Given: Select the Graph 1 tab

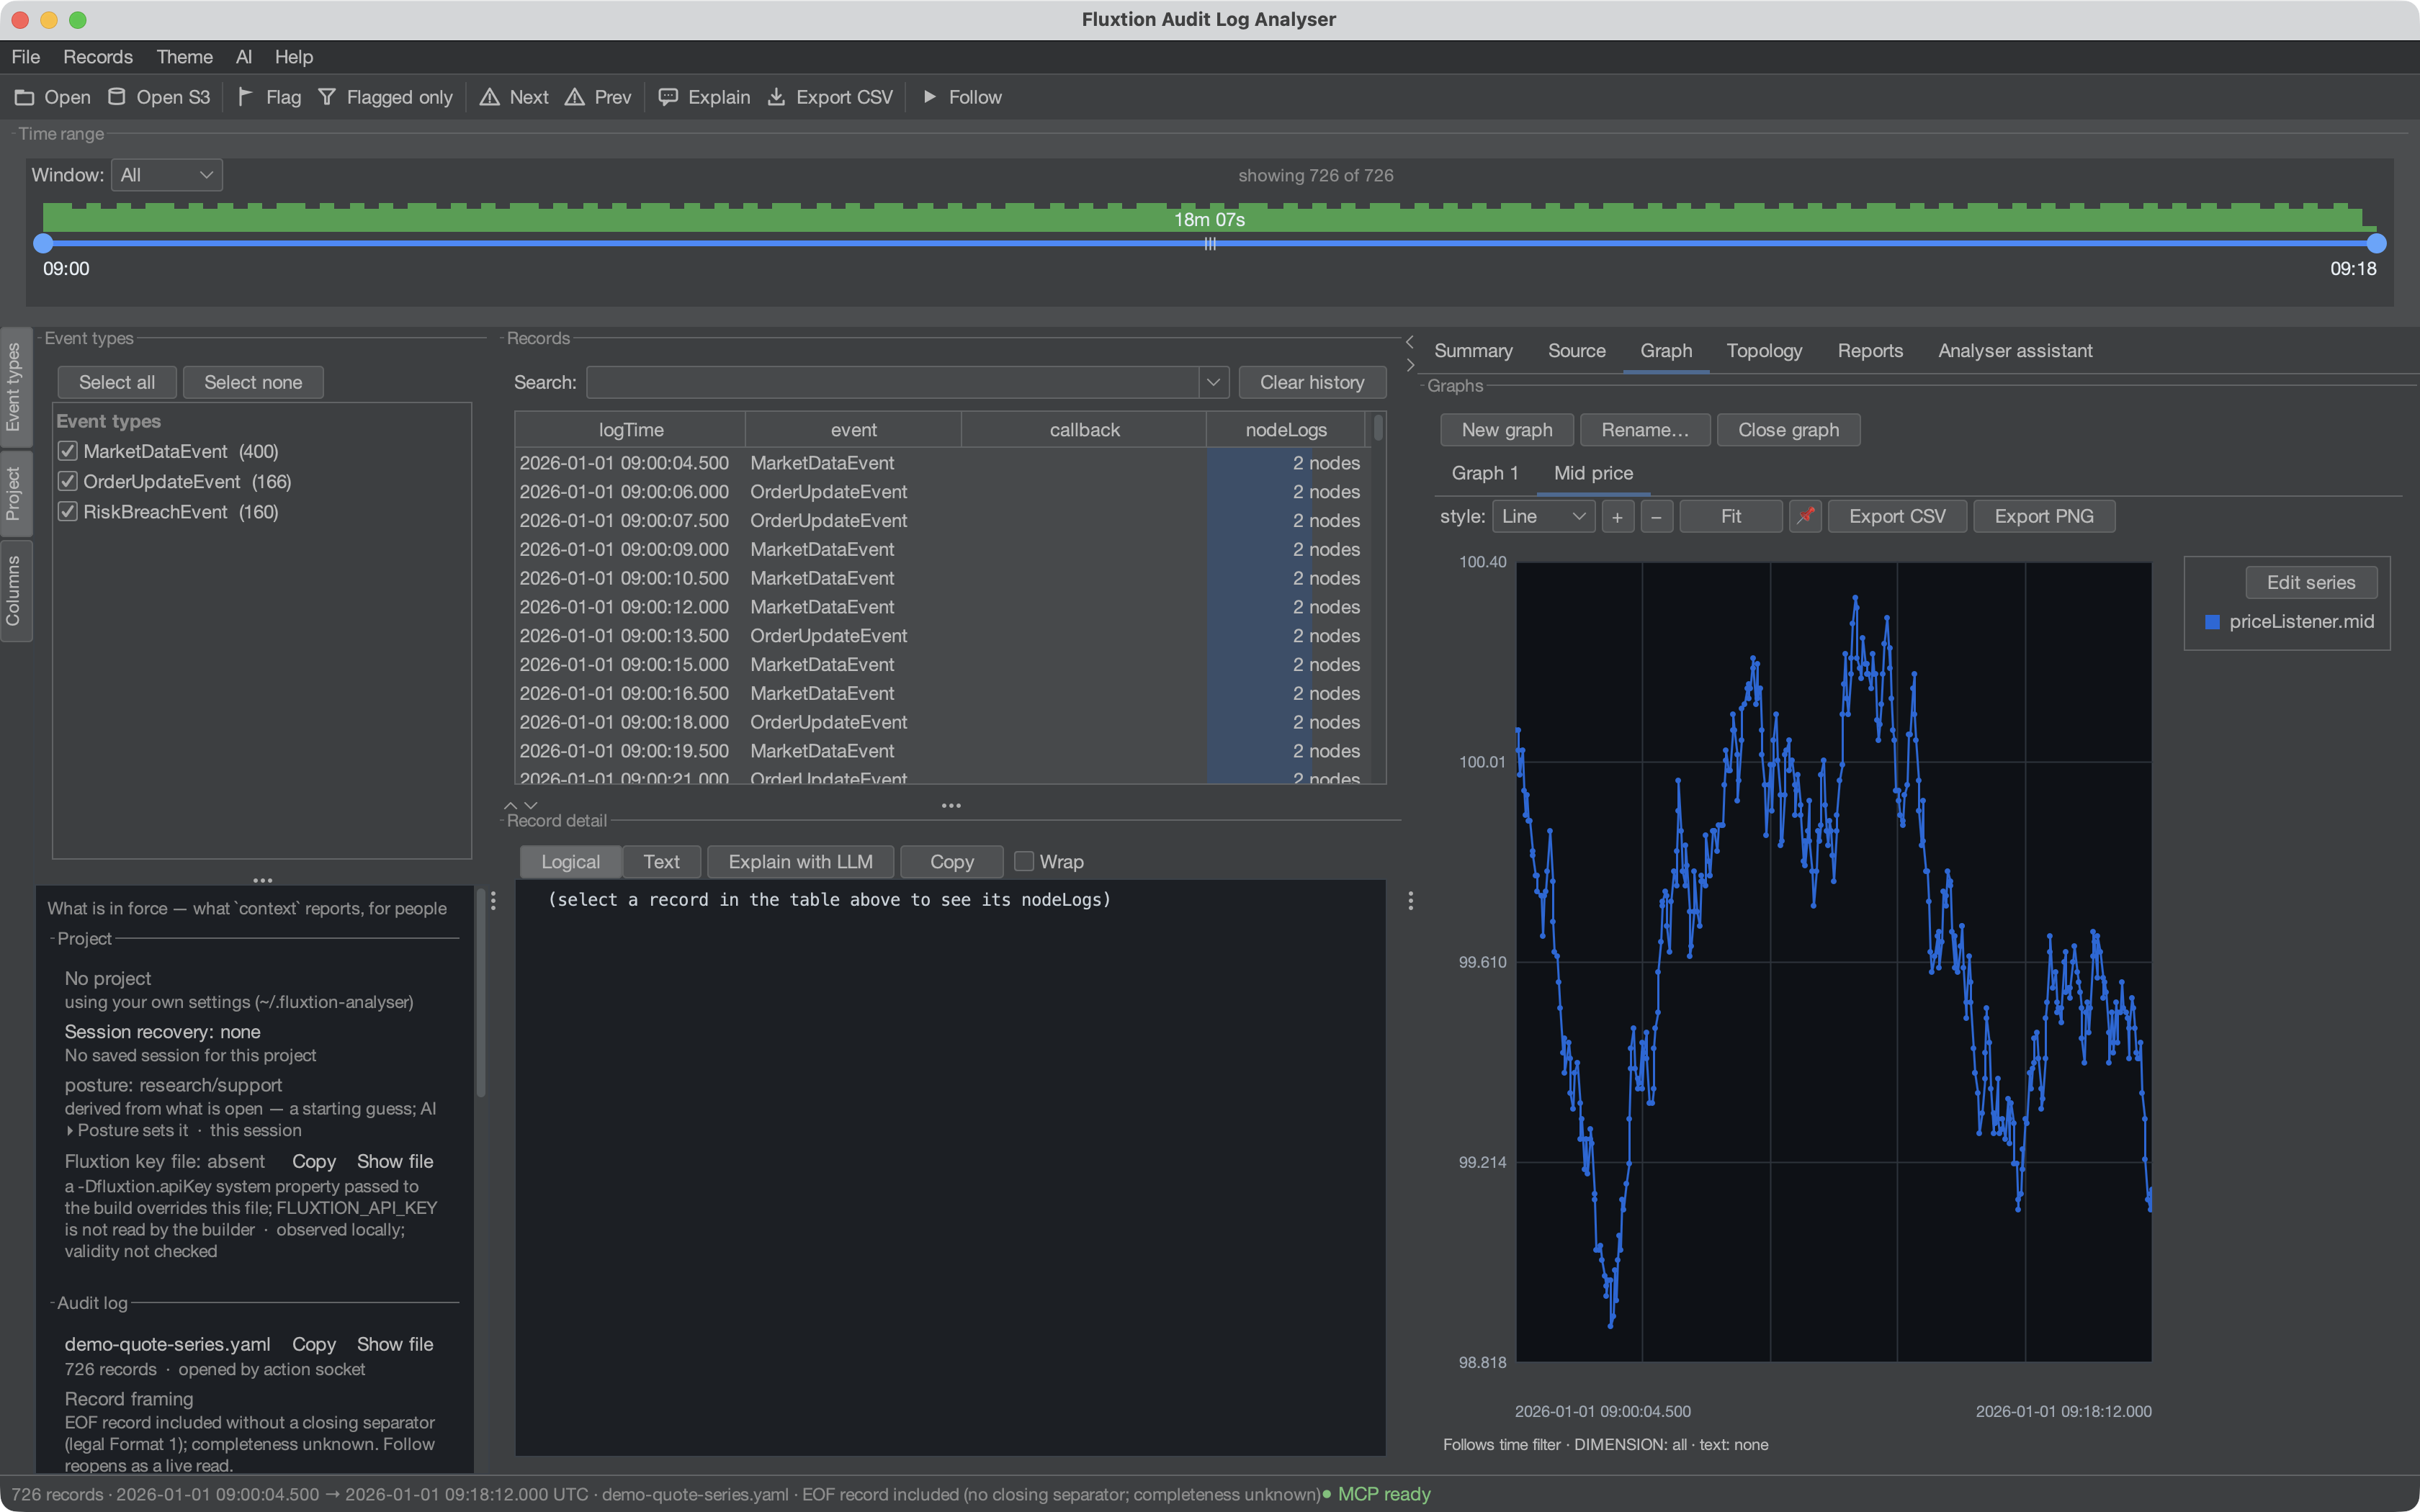Looking at the screenshot, I should [1485, 473].
